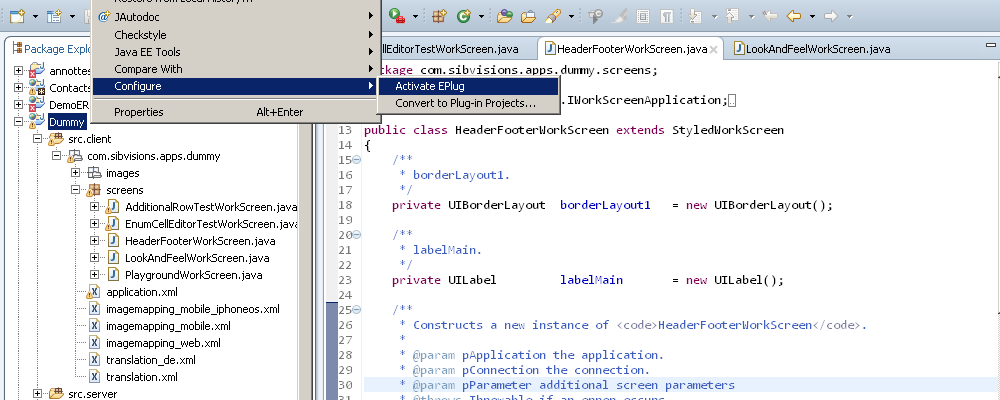Screen dimensions: 1000x400
Task: Choose Convert to Plug-in Projects
Action: [468, 103]
